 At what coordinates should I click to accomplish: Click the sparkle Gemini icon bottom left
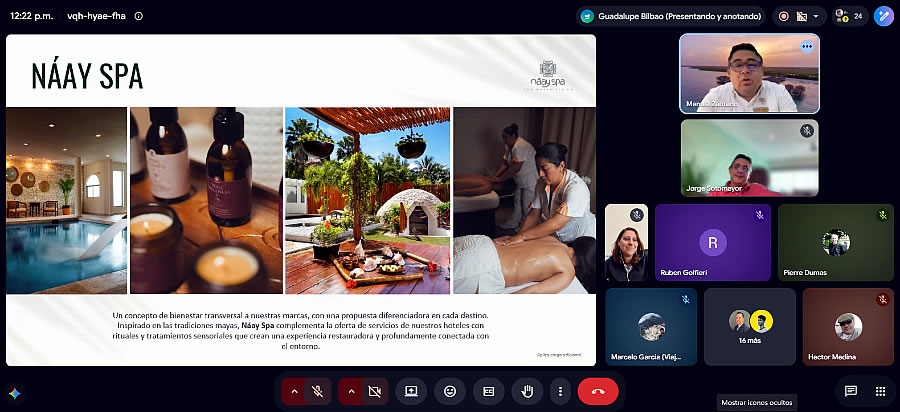point(15,394)
